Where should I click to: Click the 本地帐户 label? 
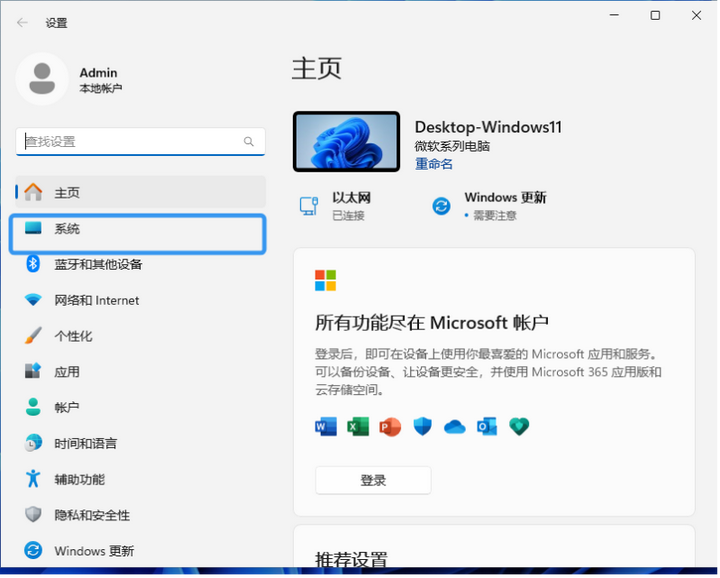(101, 89)
